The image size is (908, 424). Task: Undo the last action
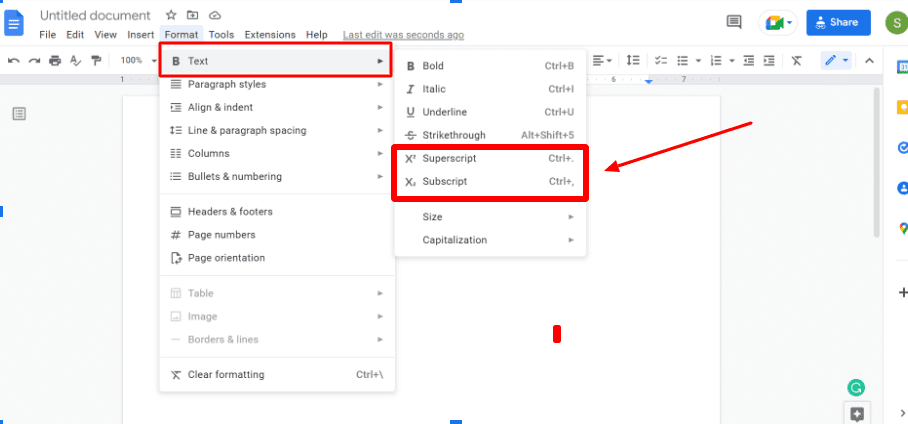[14, 60]
